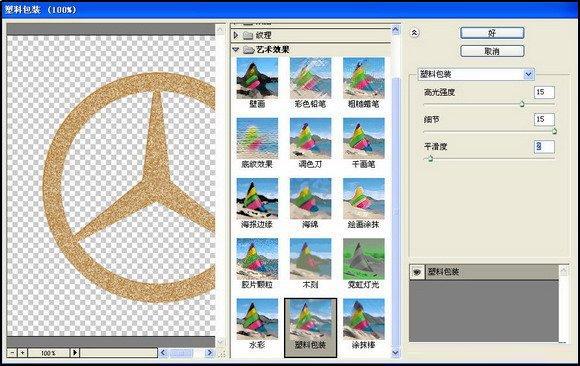Confirm with the 好 button

click(x=492, y=33)
